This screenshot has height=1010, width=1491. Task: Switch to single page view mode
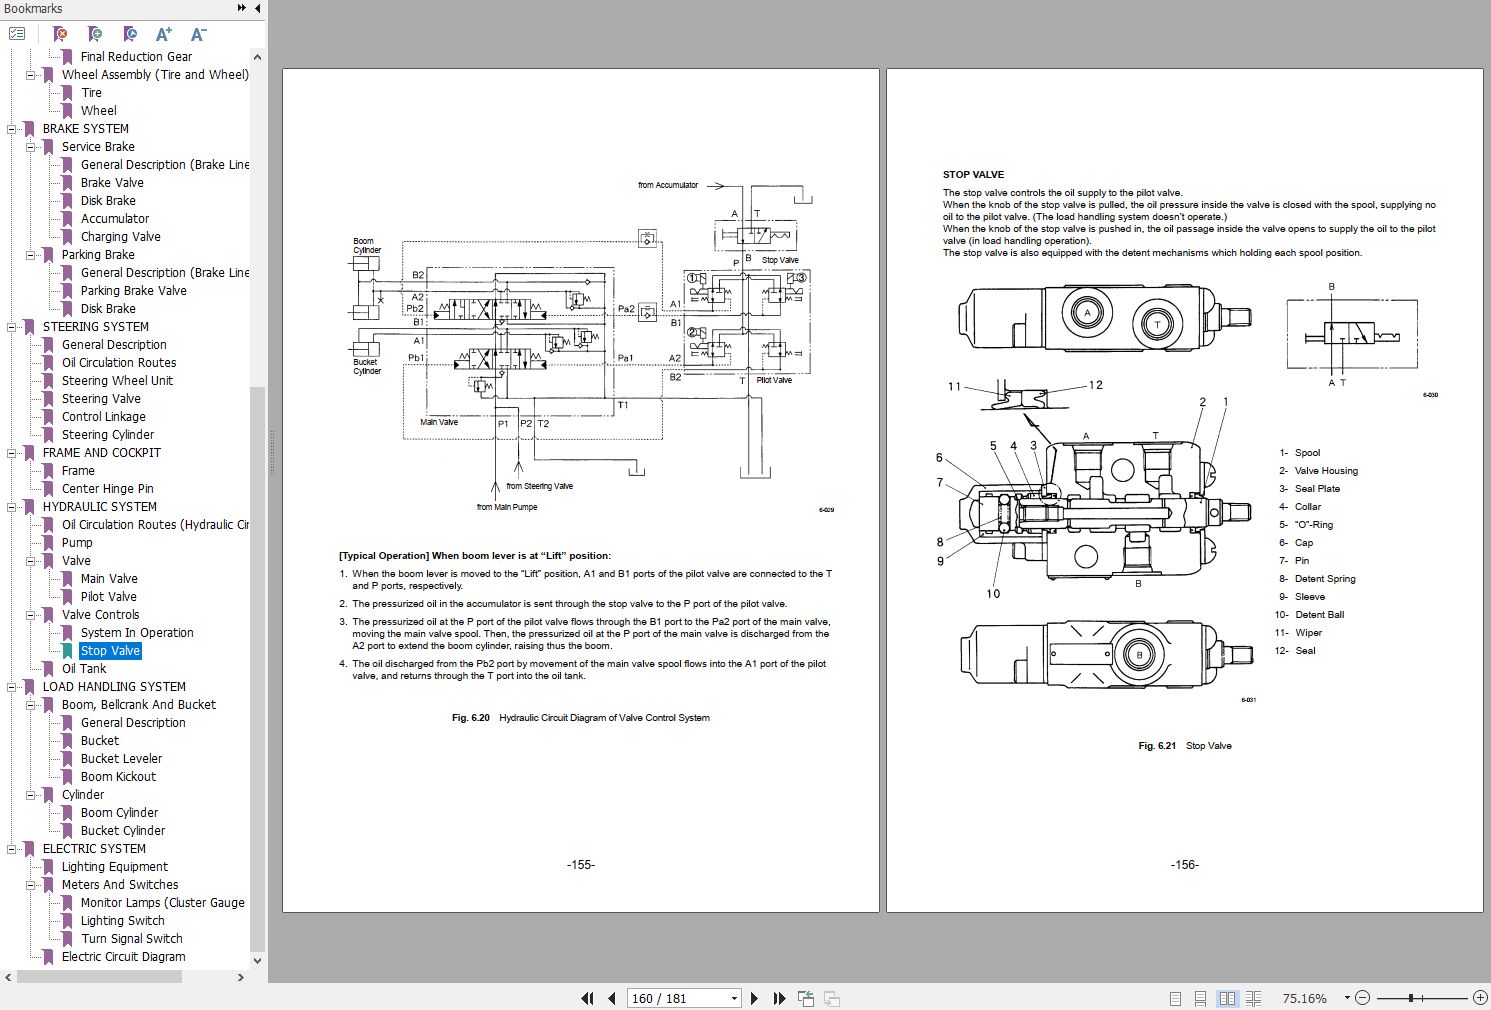click(1174, 998)
